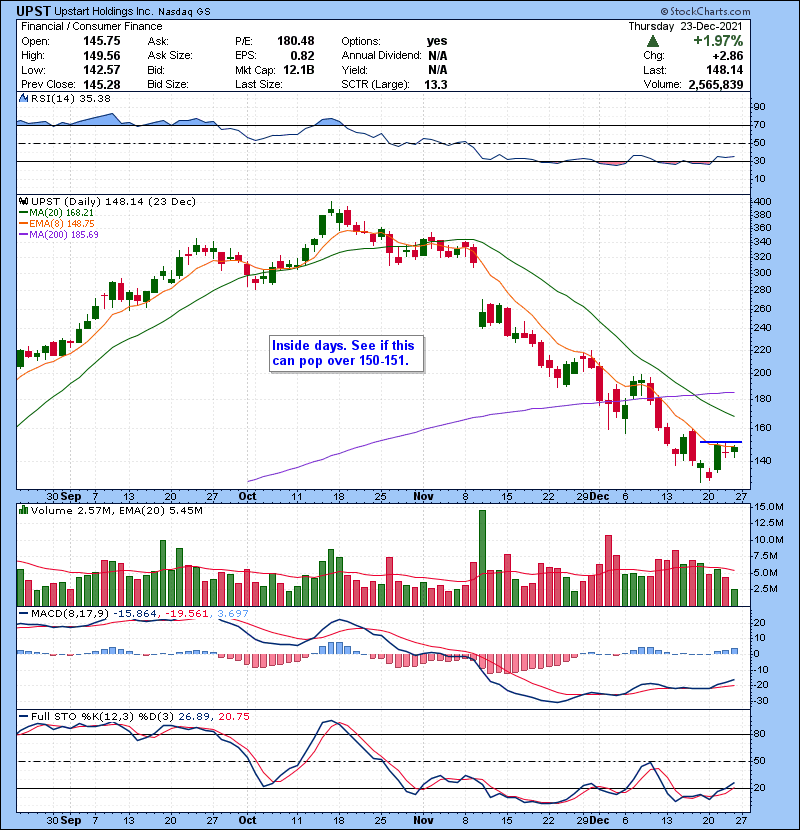The height and width of the screenshot is (830, 800).
Task: Click the RSI area-chart icon beside RSI(14)
Action: [23, 98]
